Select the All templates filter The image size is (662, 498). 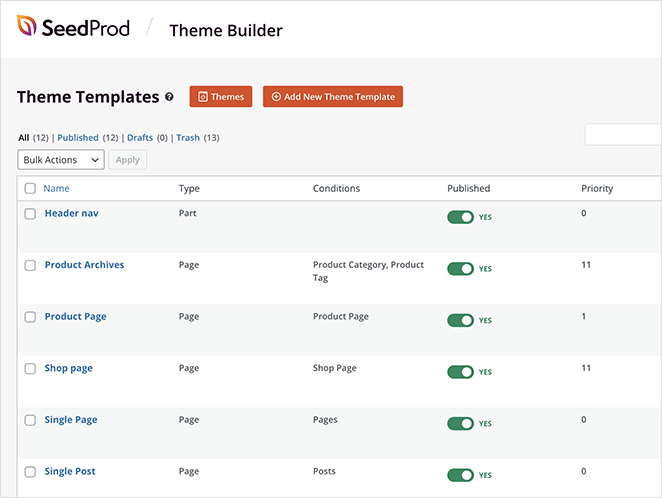click(x=24, y=138)
